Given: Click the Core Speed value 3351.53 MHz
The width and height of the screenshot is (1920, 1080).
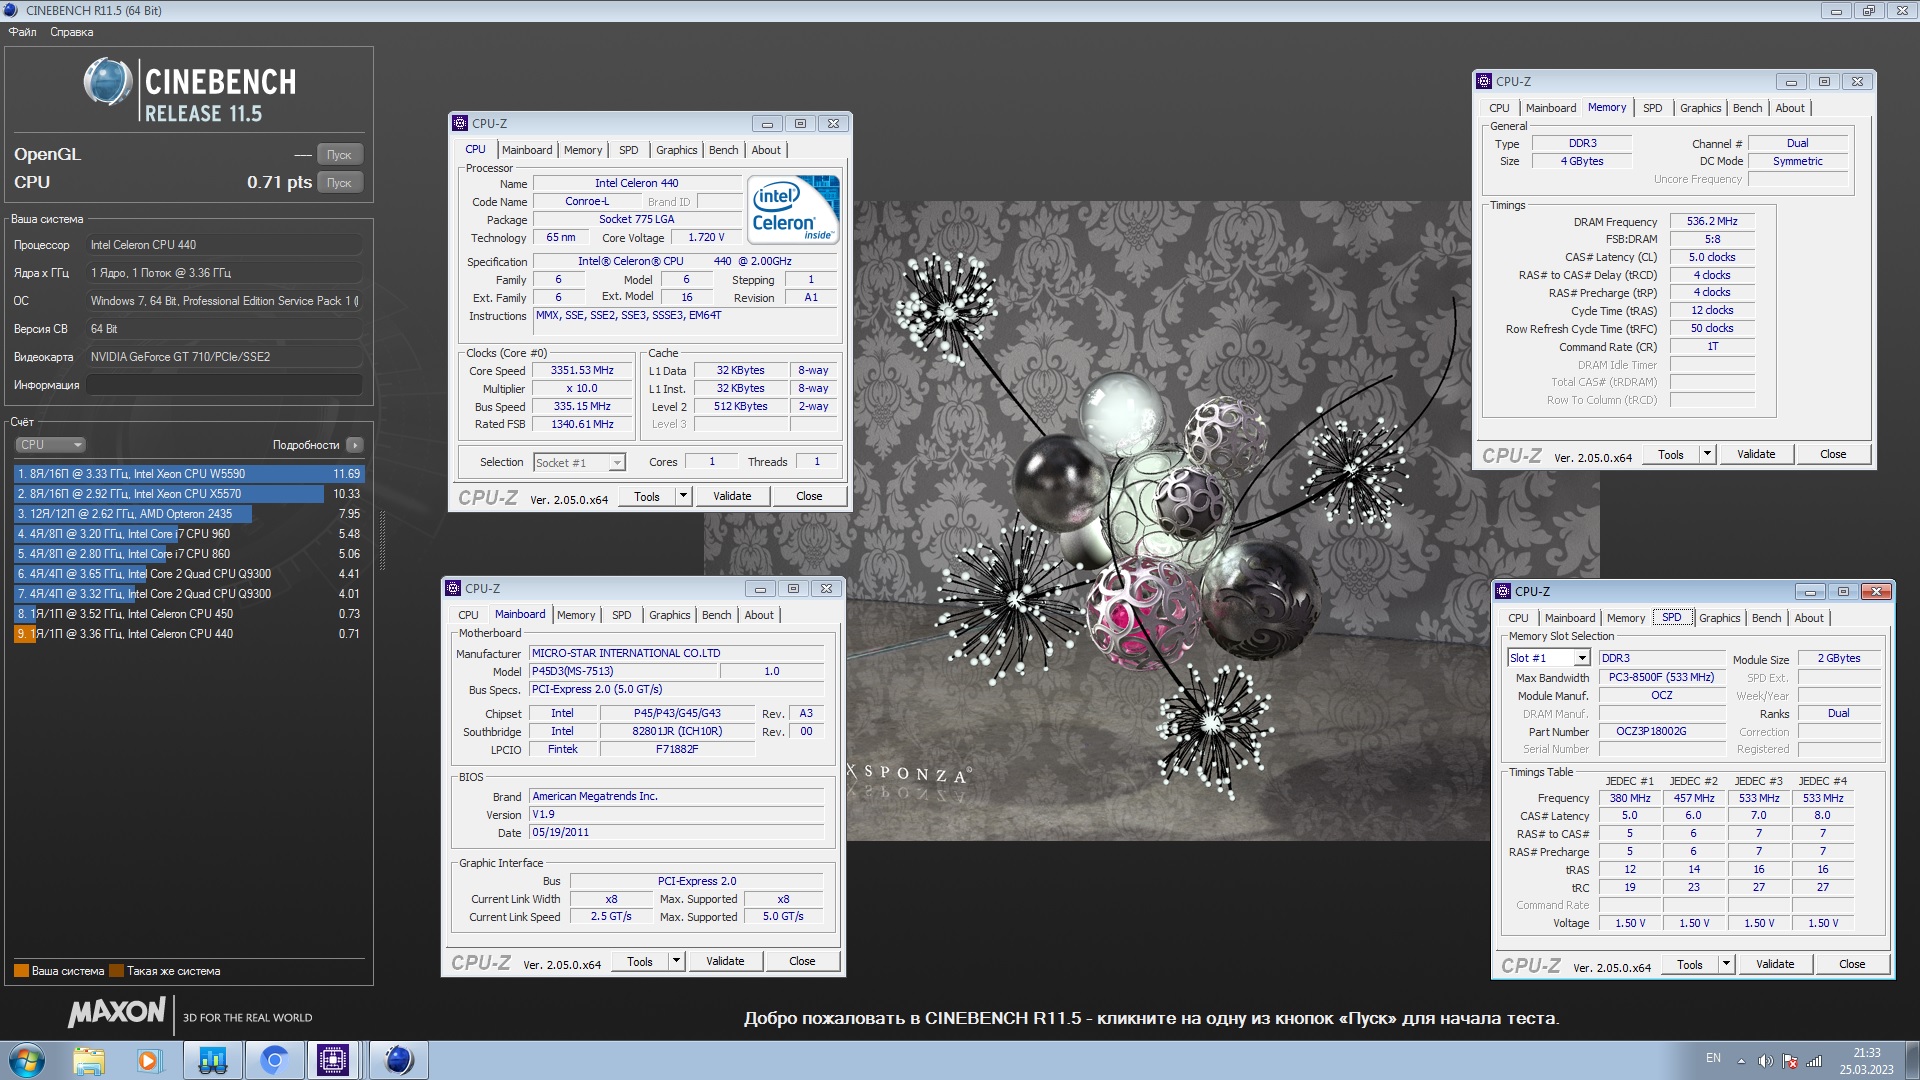Looking at the screenshot, I should click(x=582, y=370).
